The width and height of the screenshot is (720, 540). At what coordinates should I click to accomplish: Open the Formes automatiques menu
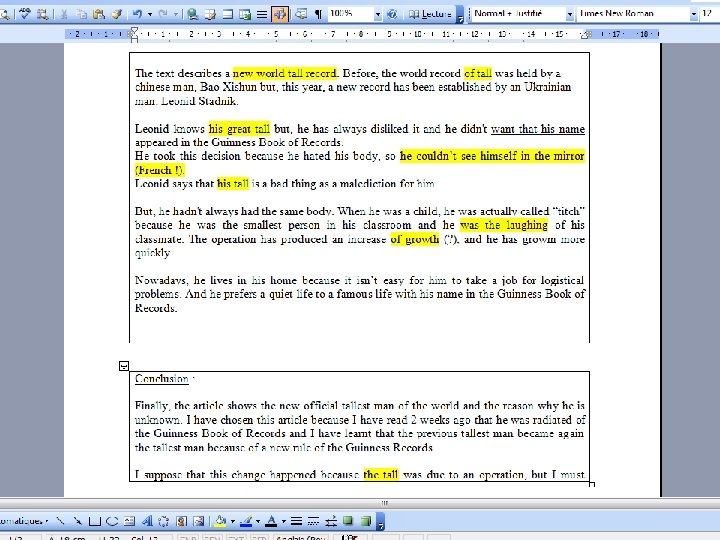[24, 521]
